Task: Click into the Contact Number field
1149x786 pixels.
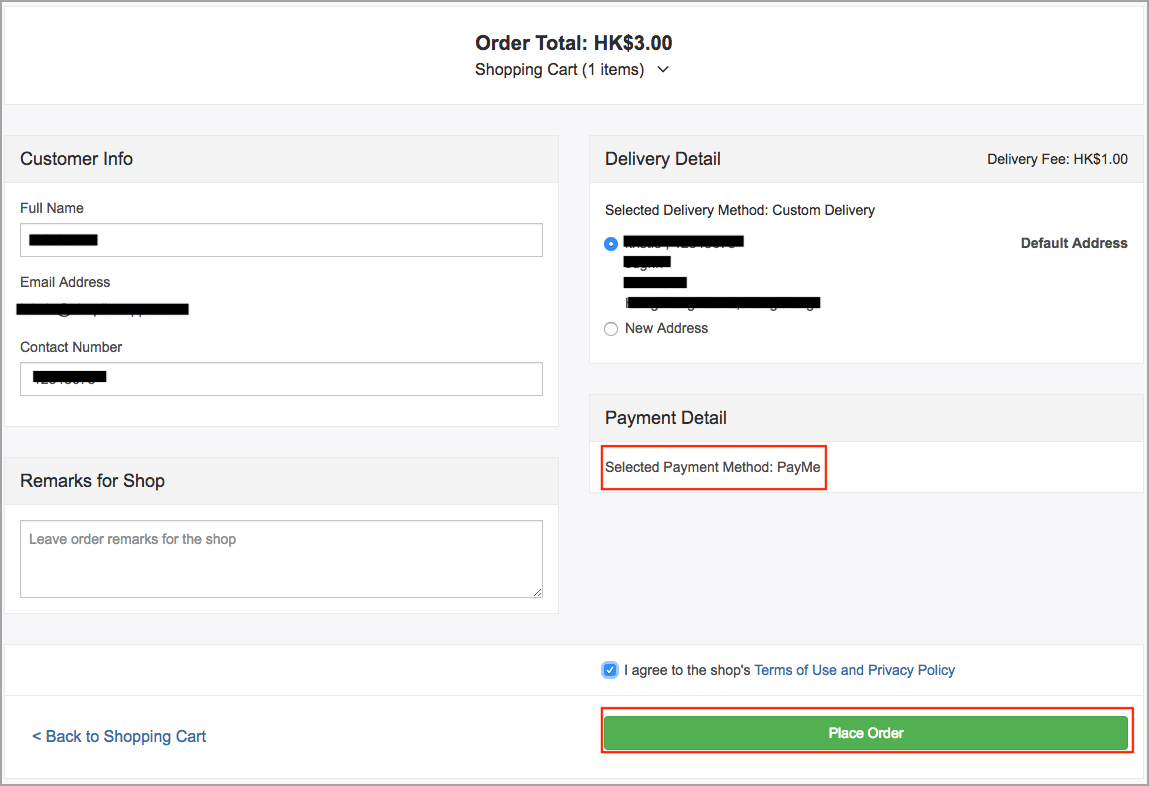Action: [281, 379]
